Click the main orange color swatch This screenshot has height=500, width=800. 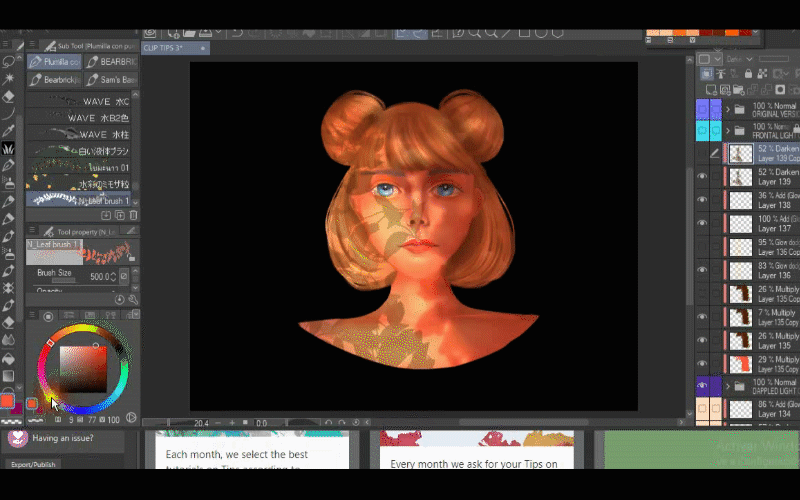click(8, 402)
